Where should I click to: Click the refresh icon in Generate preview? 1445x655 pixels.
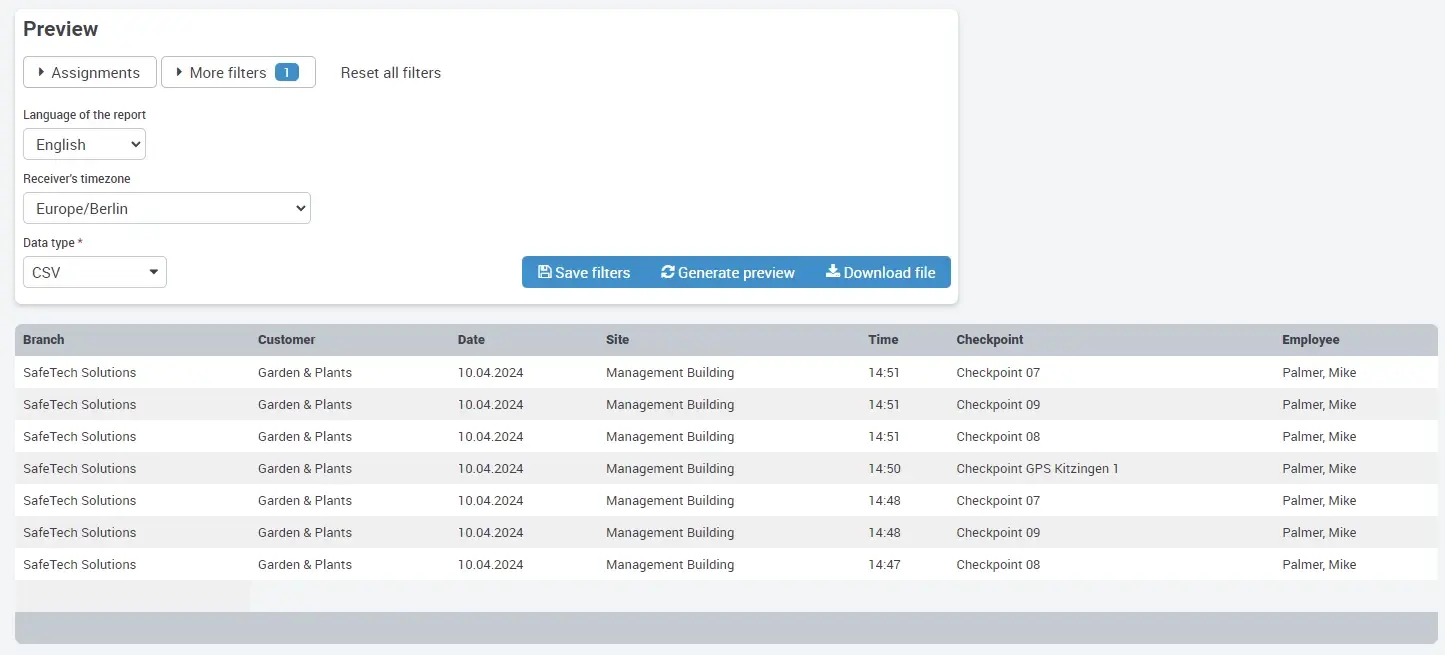point(667,272)
